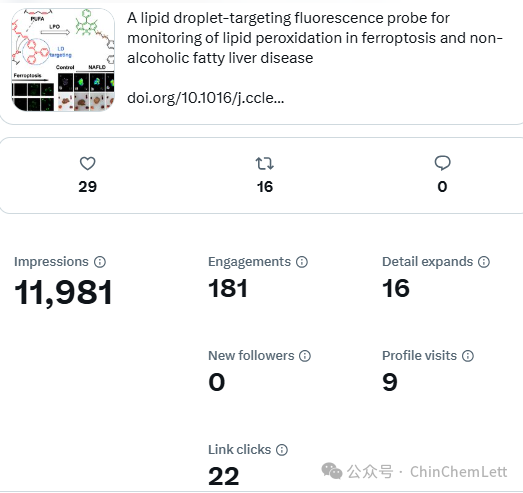Open the article graphical abstract thumbnail
Viewport: 523px width, 493px height.
(63, 60)
